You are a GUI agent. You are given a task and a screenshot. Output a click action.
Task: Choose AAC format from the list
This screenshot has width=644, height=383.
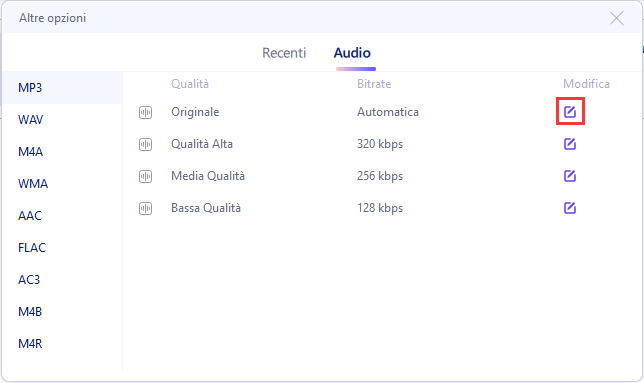pos(62,216)
